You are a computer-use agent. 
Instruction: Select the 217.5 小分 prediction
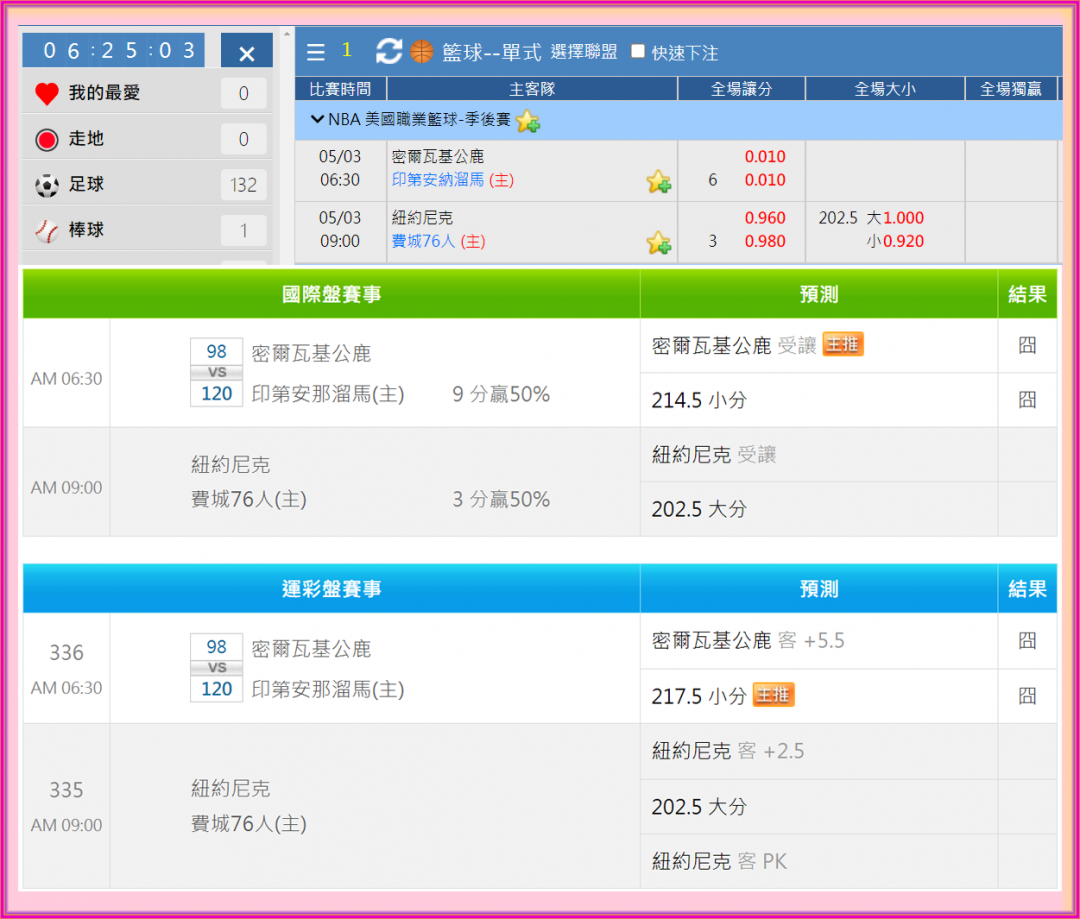point(699,696)
